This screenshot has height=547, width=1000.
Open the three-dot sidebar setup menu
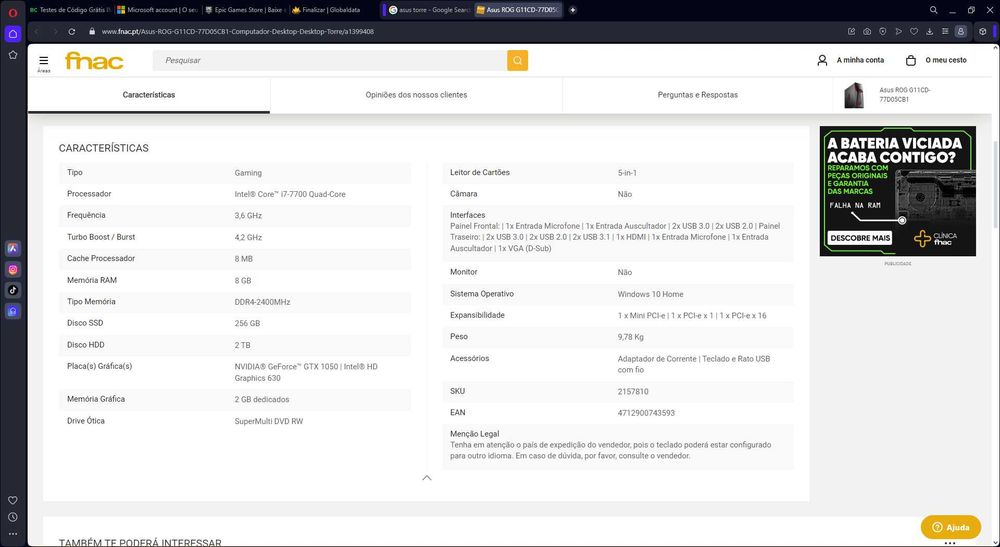tap(13, 534)
